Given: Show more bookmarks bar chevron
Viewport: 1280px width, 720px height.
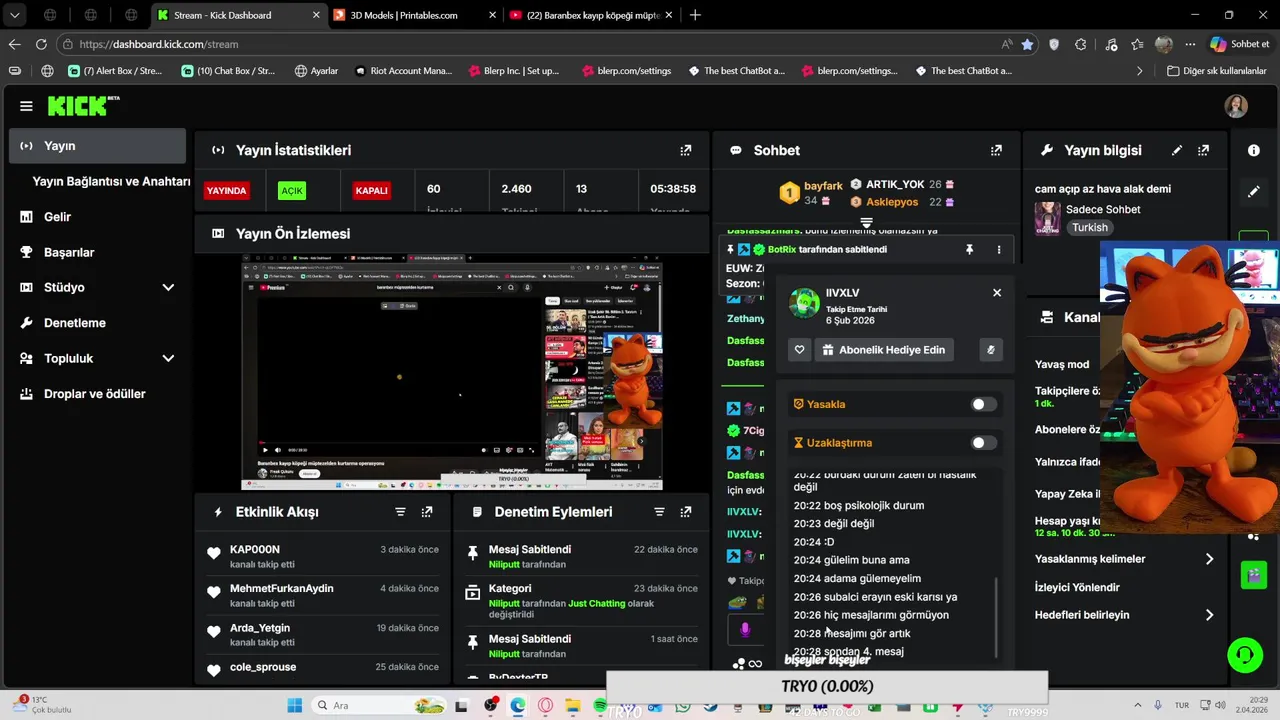Looking at the screenshot, I should click(x=1139, y=71).
